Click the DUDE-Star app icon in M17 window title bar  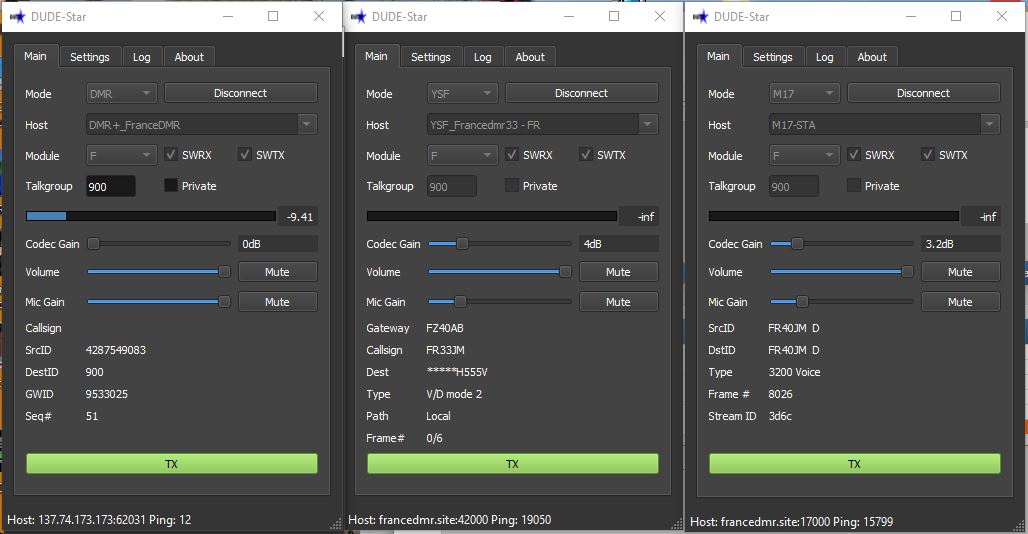click(x=700, y=16)
